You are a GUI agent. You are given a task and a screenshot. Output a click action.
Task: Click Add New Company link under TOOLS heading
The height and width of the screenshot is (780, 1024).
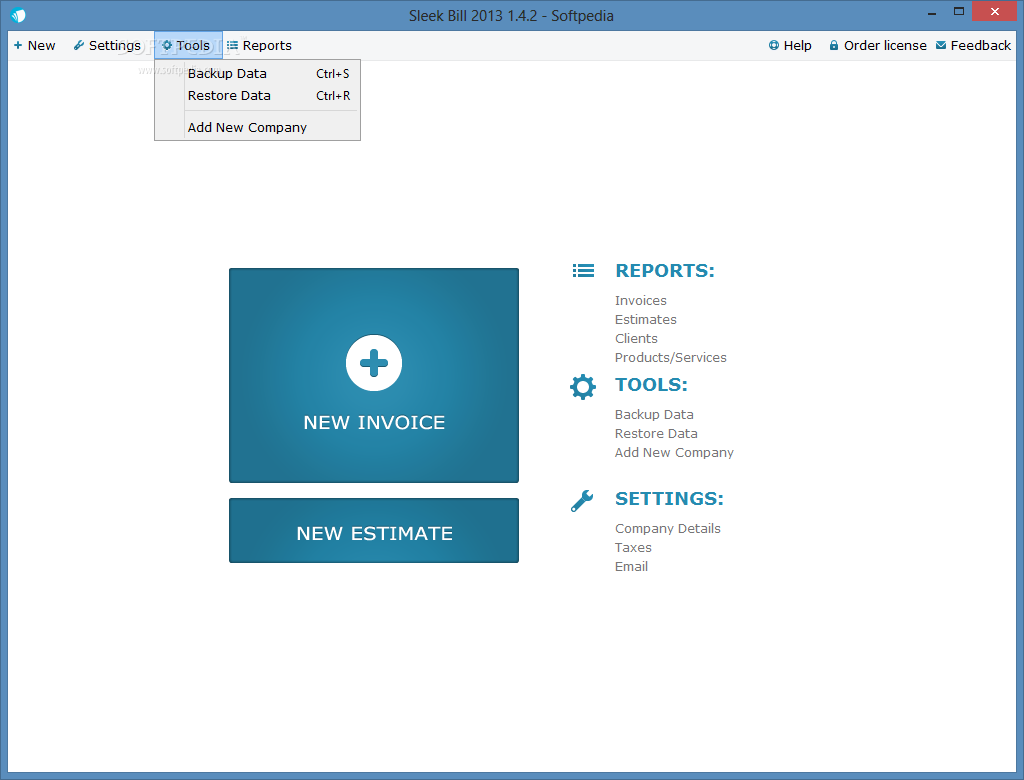(x=674, y=453)
